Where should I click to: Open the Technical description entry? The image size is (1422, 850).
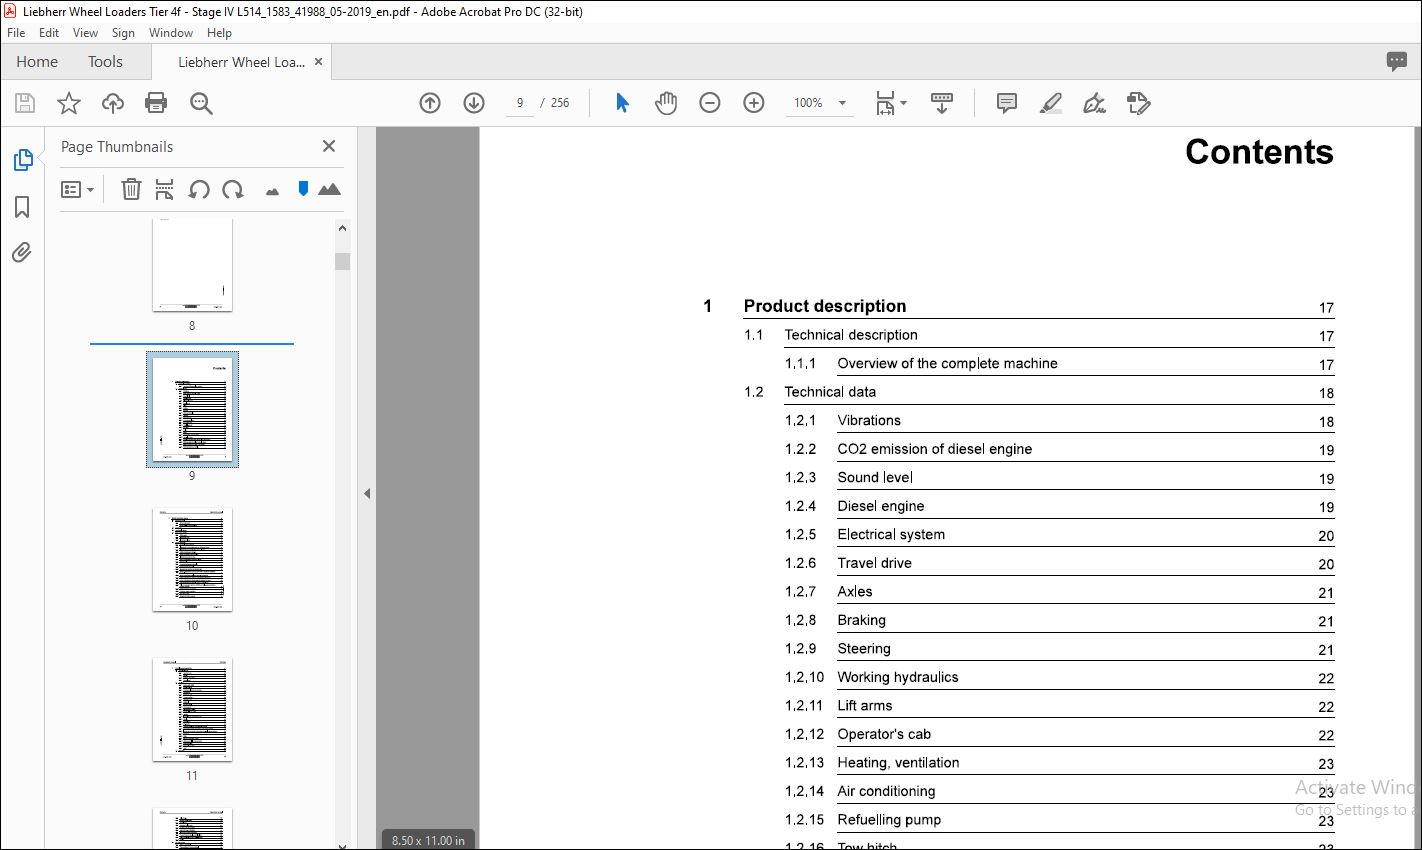pyautogui.click(x=851, y=335)
